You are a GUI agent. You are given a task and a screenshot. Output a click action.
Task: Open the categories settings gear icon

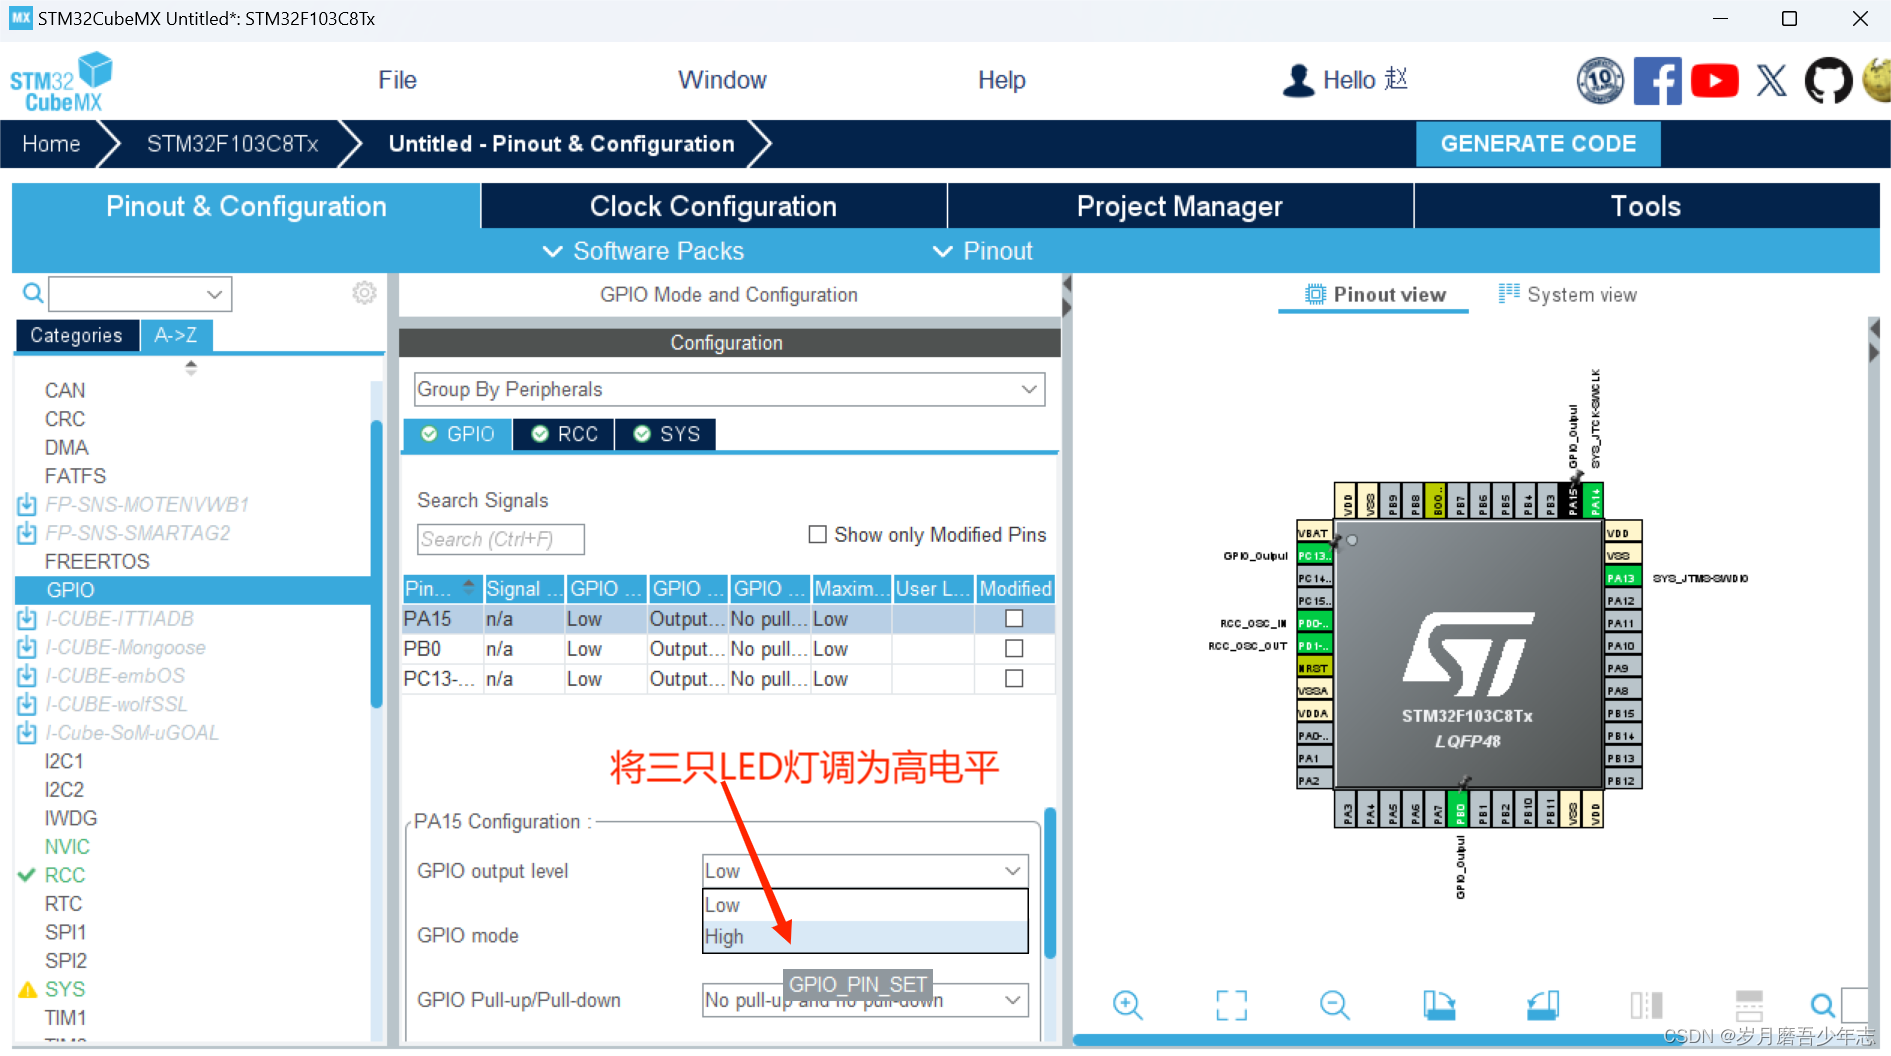[364, 293]
